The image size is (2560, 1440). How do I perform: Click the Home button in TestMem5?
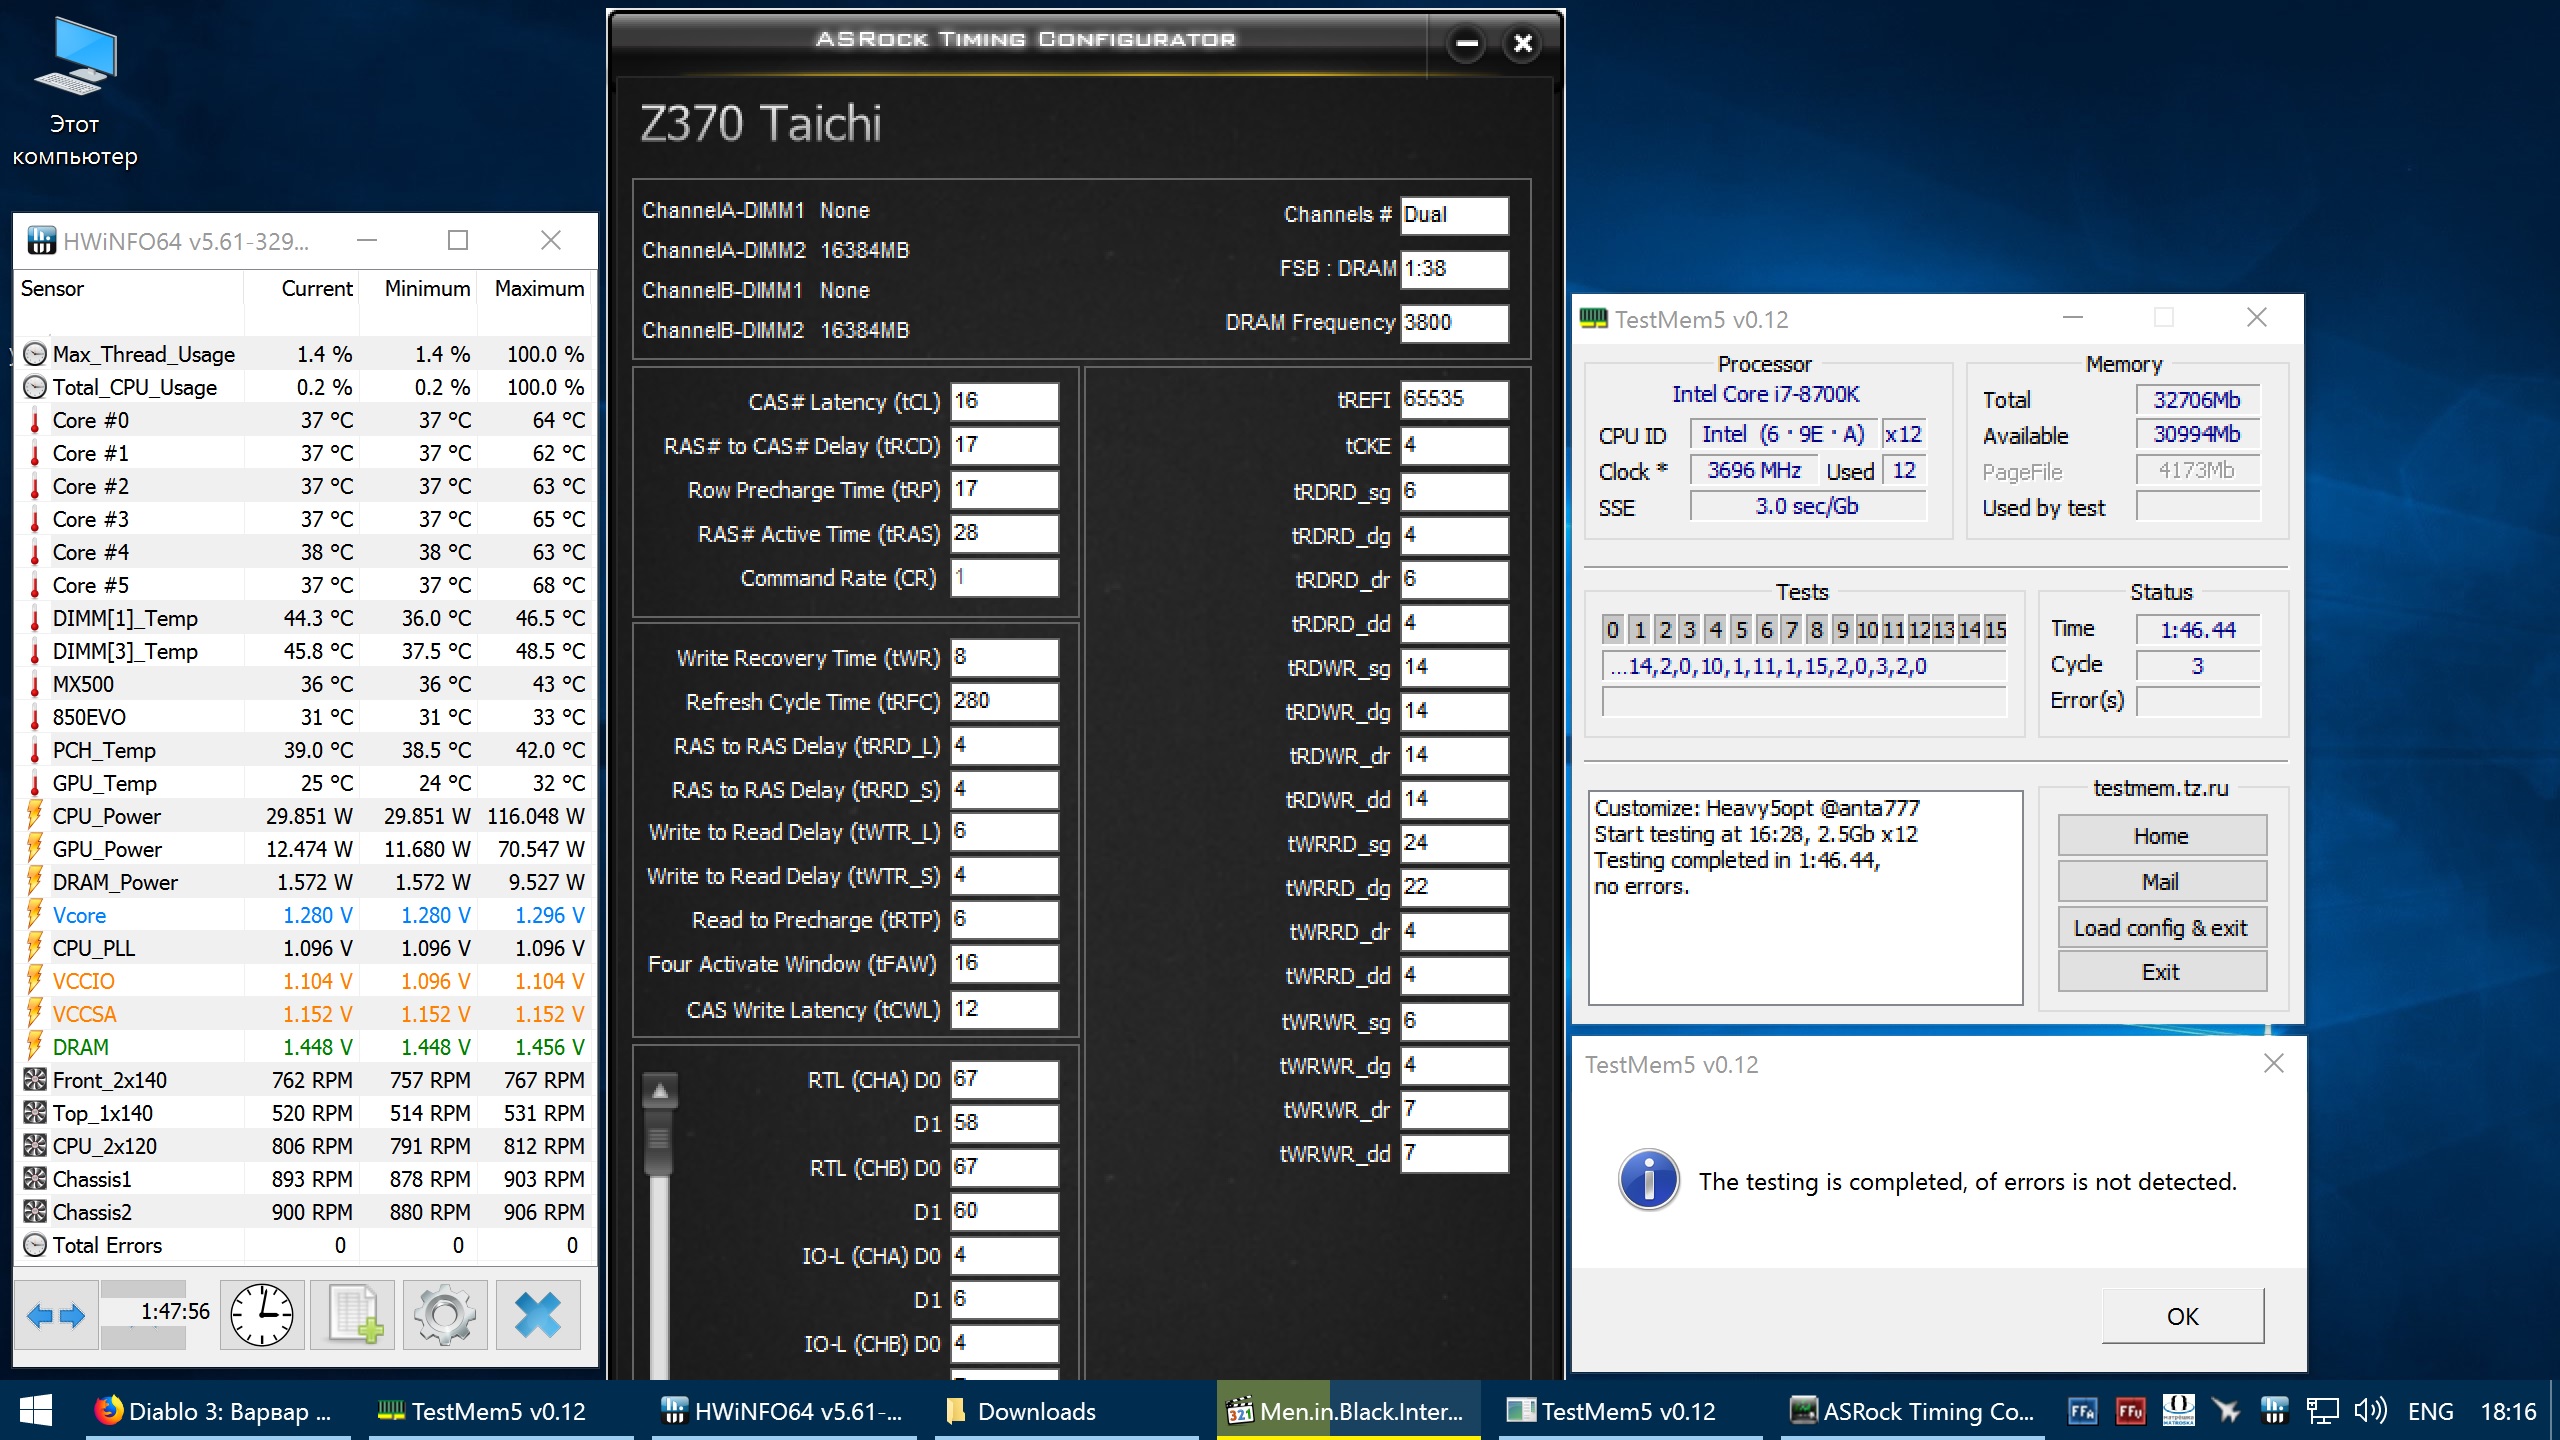(x=2161, y=836)
